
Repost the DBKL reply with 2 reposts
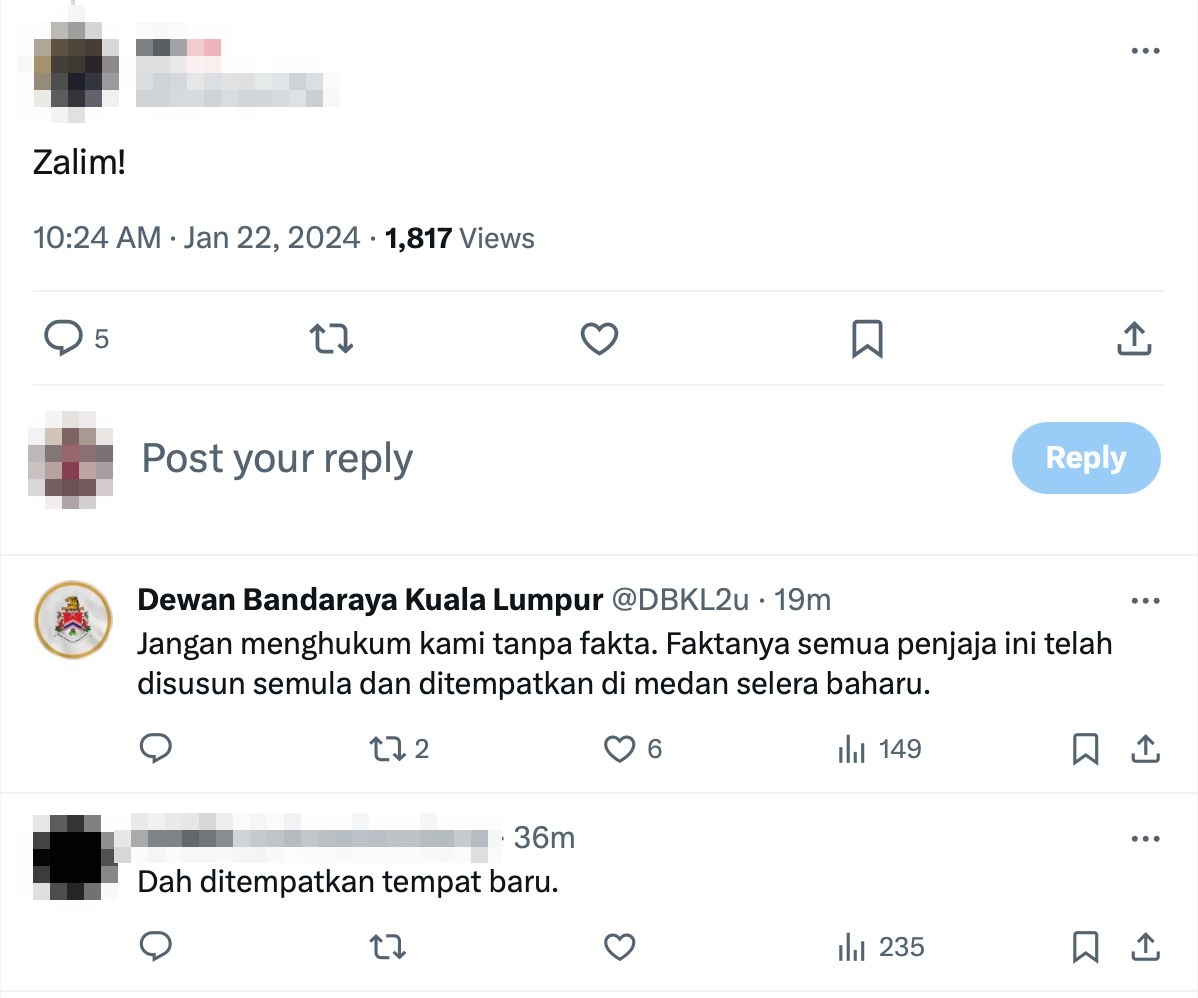click(399, 749)
